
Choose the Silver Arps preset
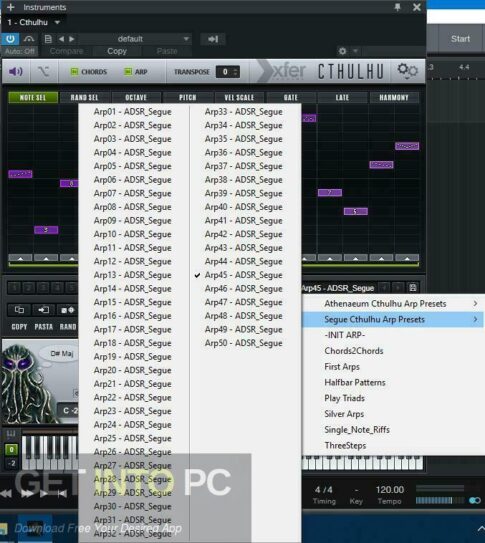tap(393, 414)
